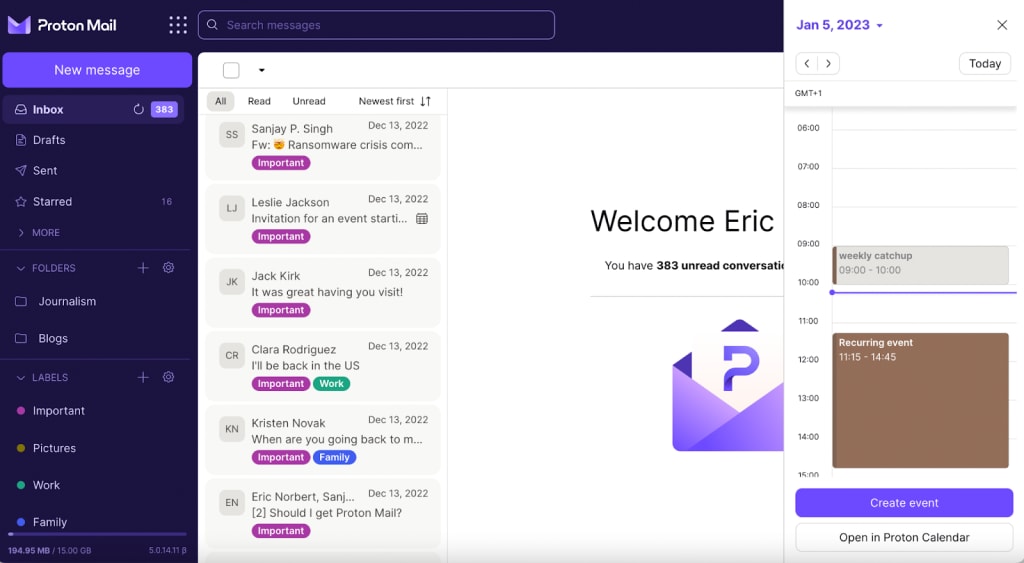
Task: Click the SS sender avatar
Action: (x=232, y=135)
